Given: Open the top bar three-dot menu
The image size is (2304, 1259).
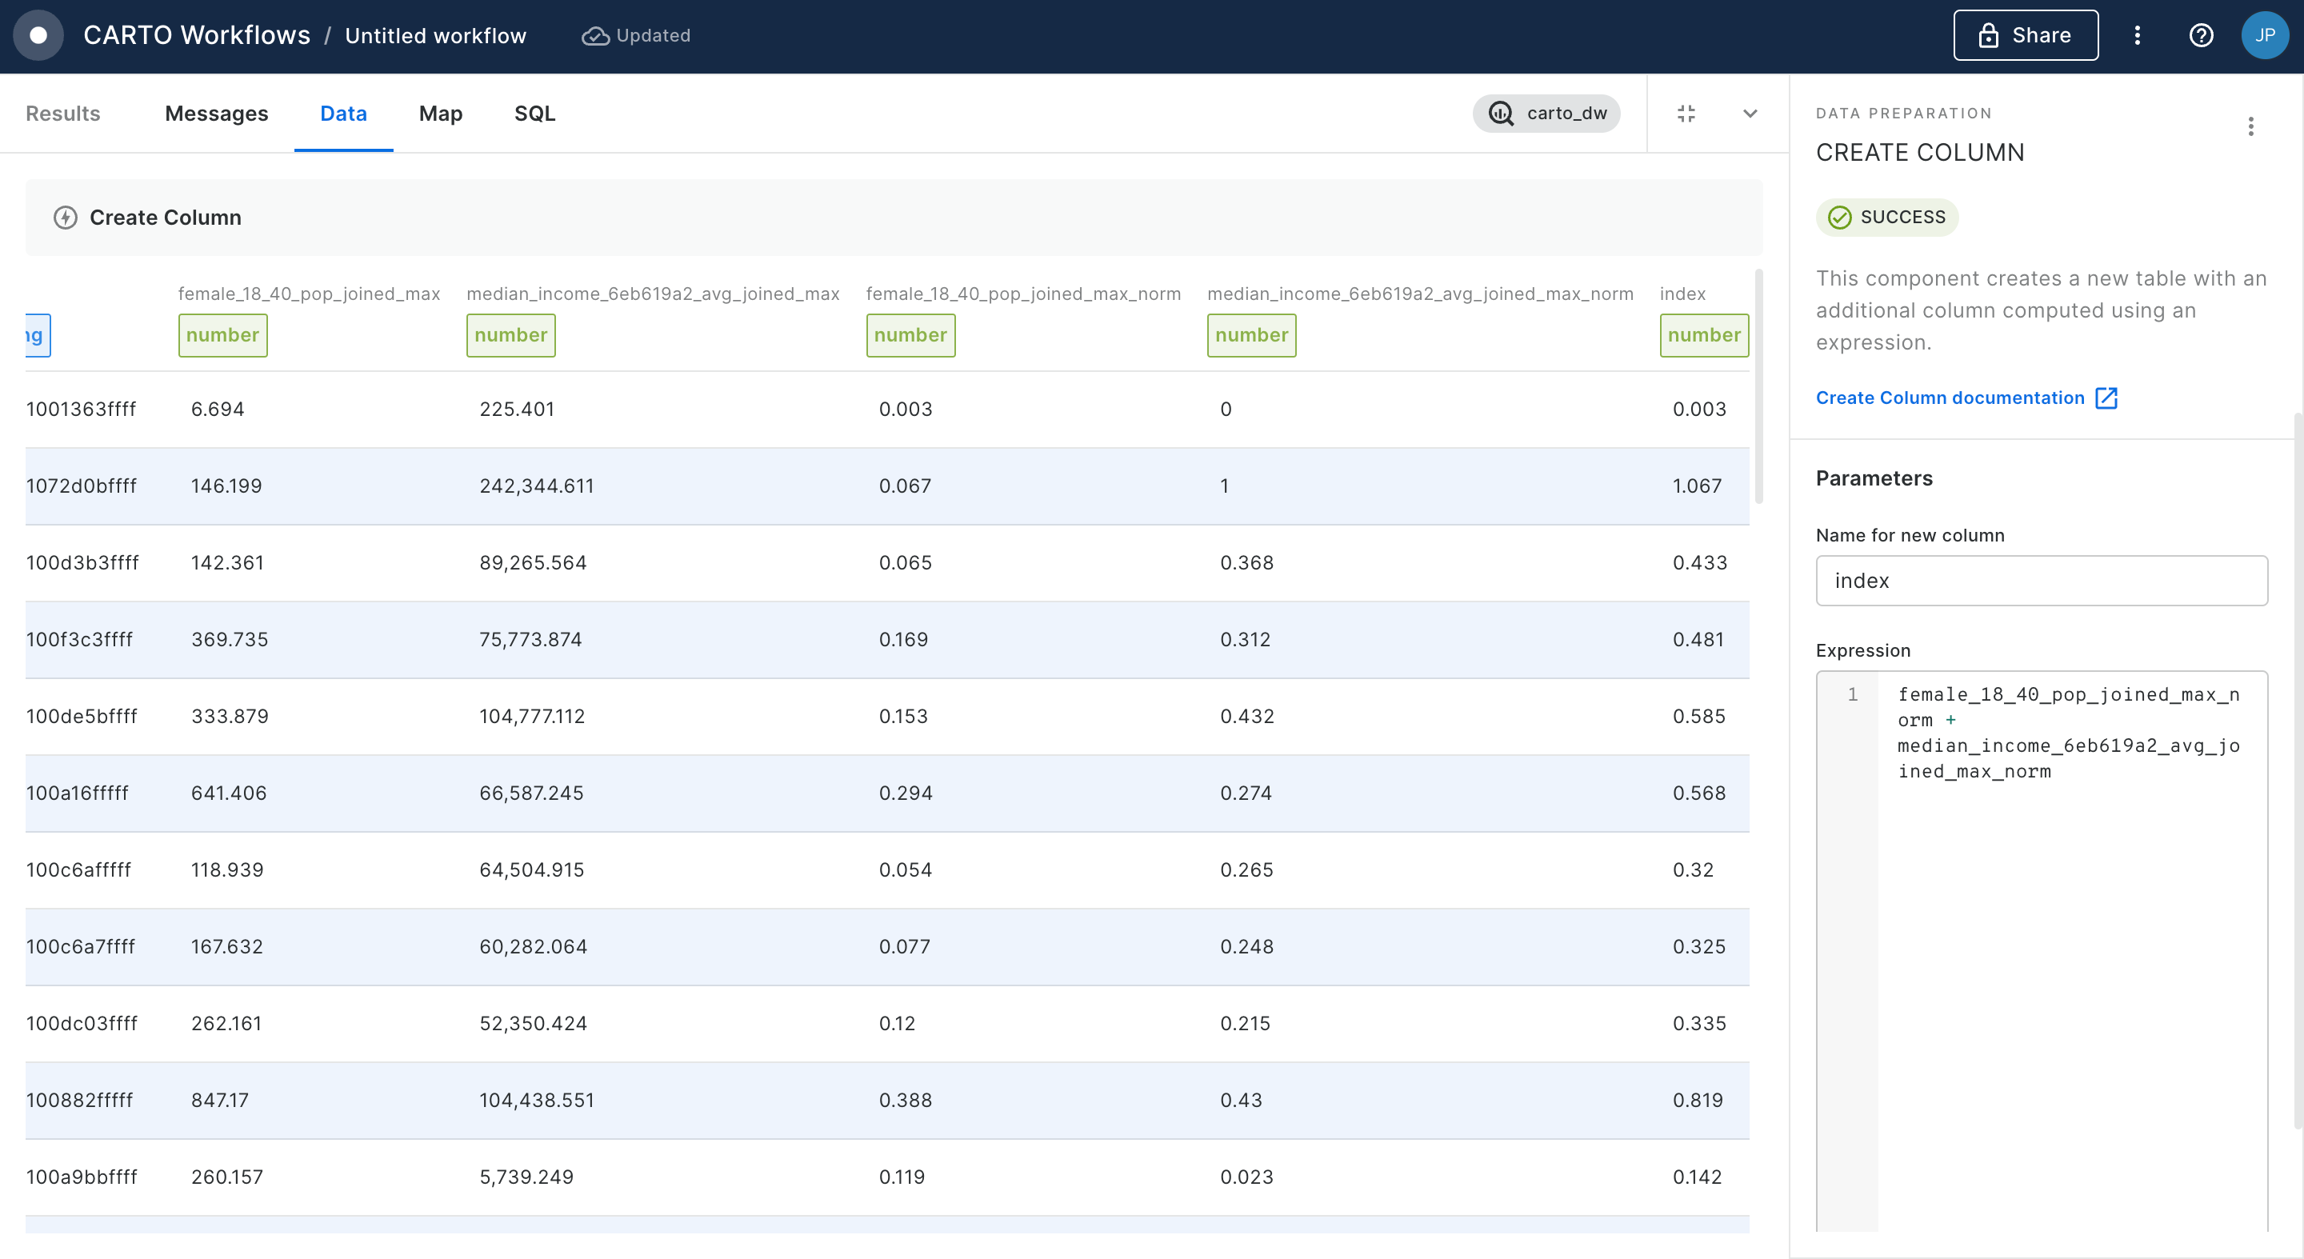Looking at the screenshot, I should tap(2137, 36).
